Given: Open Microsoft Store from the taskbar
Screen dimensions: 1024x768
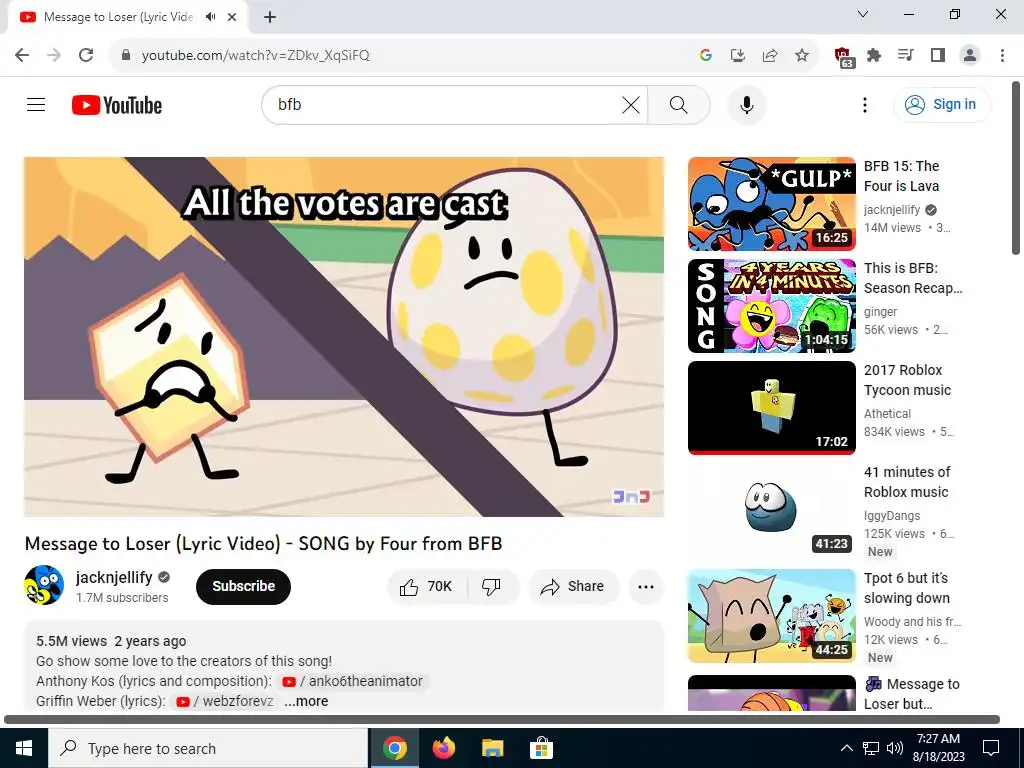Looking at the screenshot, I should click(x=541, y=748).
